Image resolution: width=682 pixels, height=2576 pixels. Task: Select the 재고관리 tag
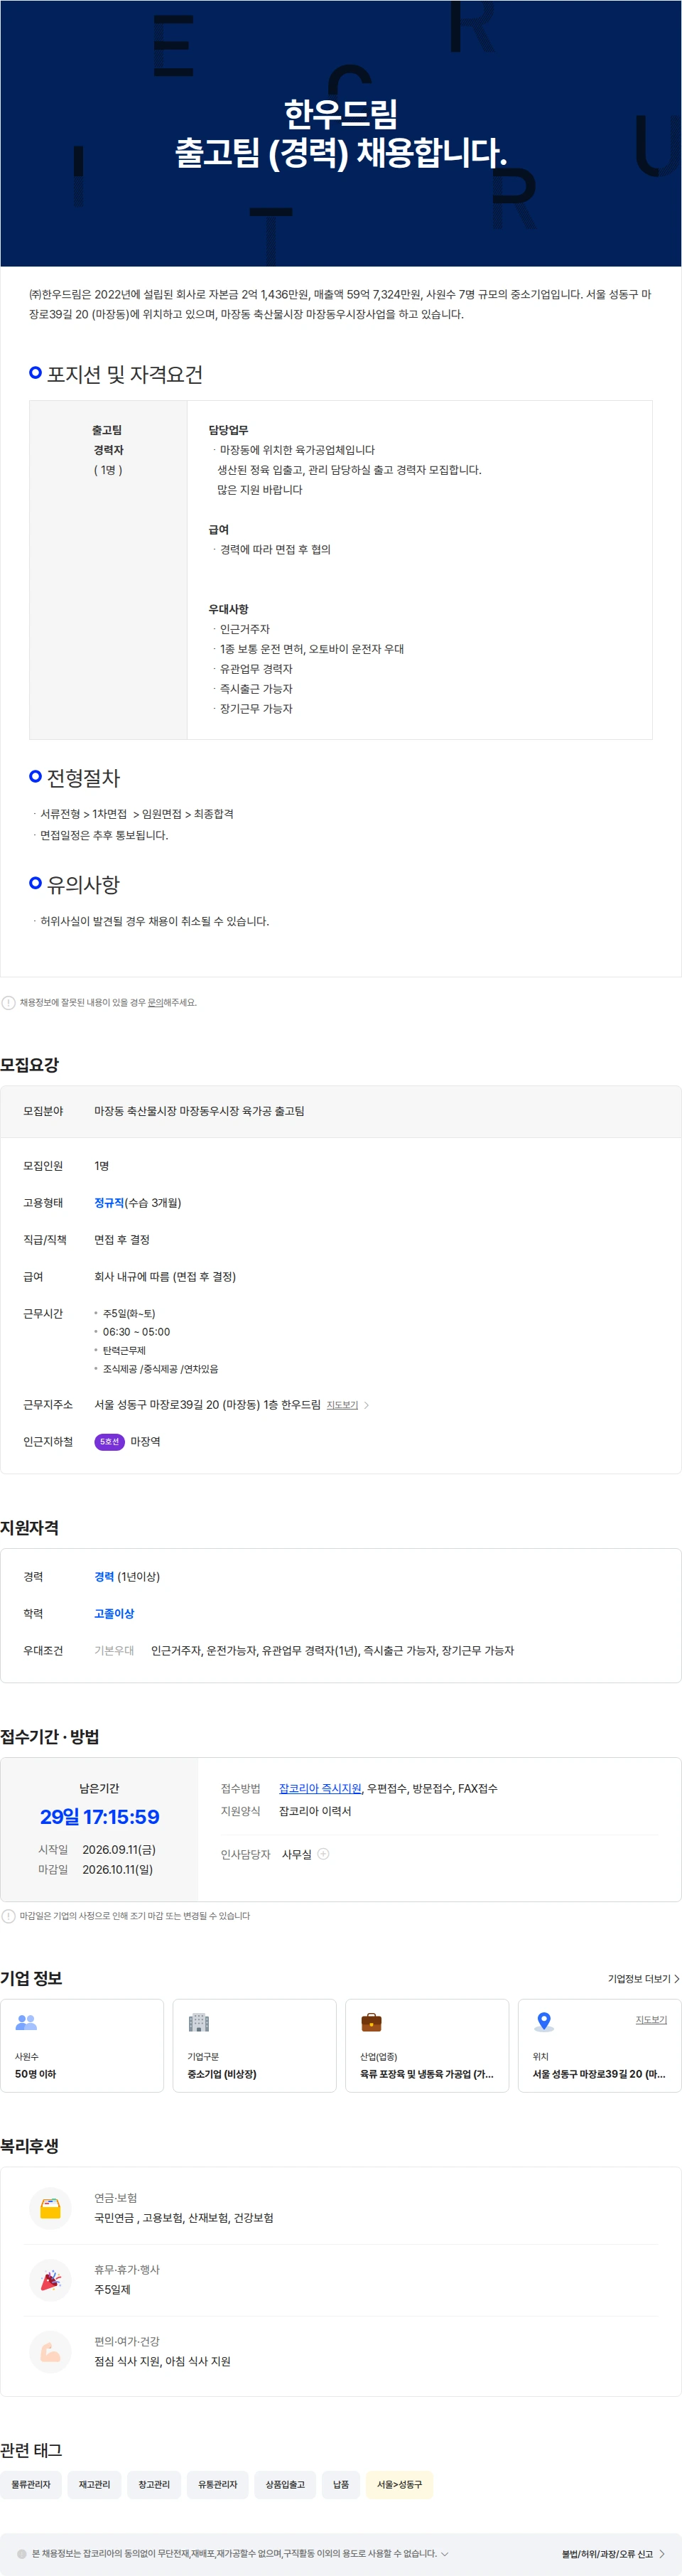(95, 2485)
